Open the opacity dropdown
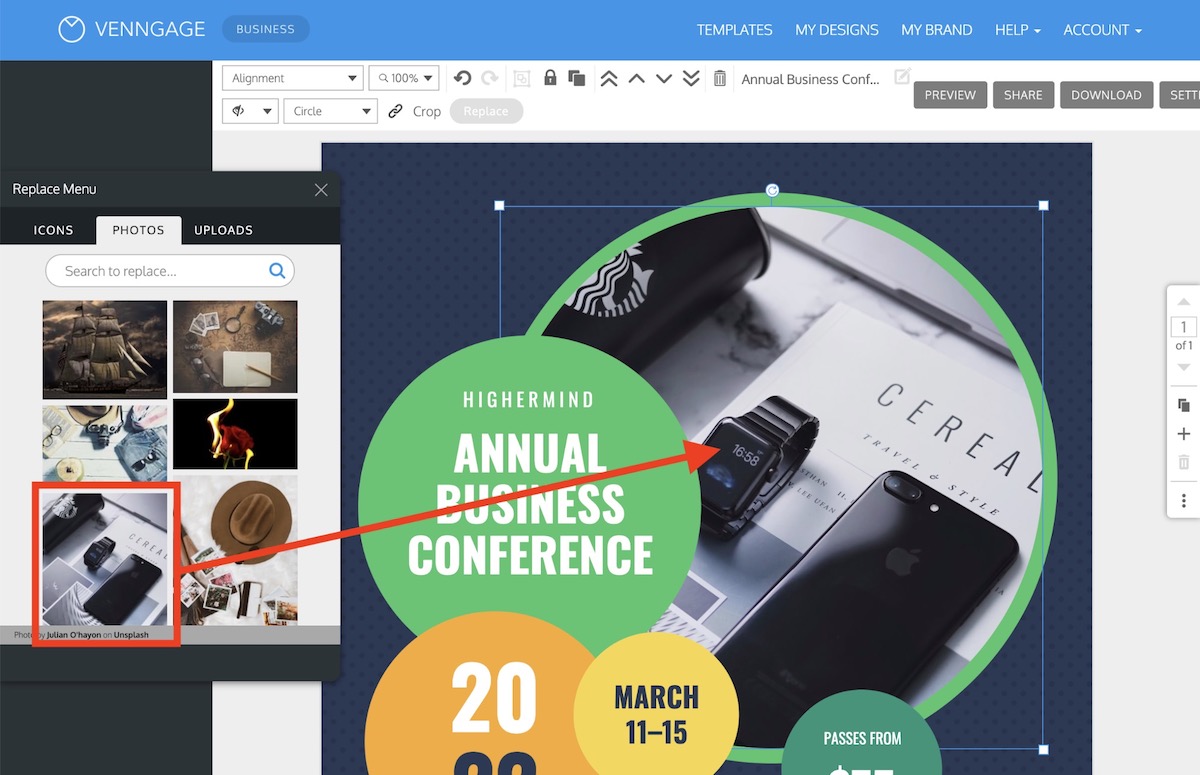Screen dimensions: 1200x775 (x=250, y=111)
